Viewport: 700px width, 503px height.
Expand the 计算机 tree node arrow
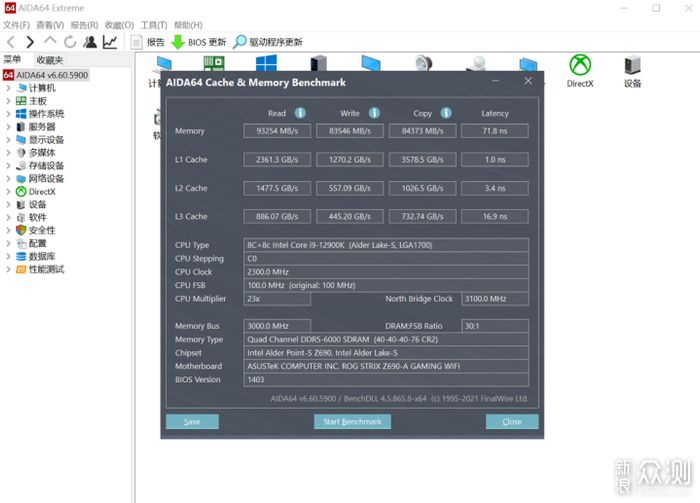pyautogui.click(x=8, y=88)
